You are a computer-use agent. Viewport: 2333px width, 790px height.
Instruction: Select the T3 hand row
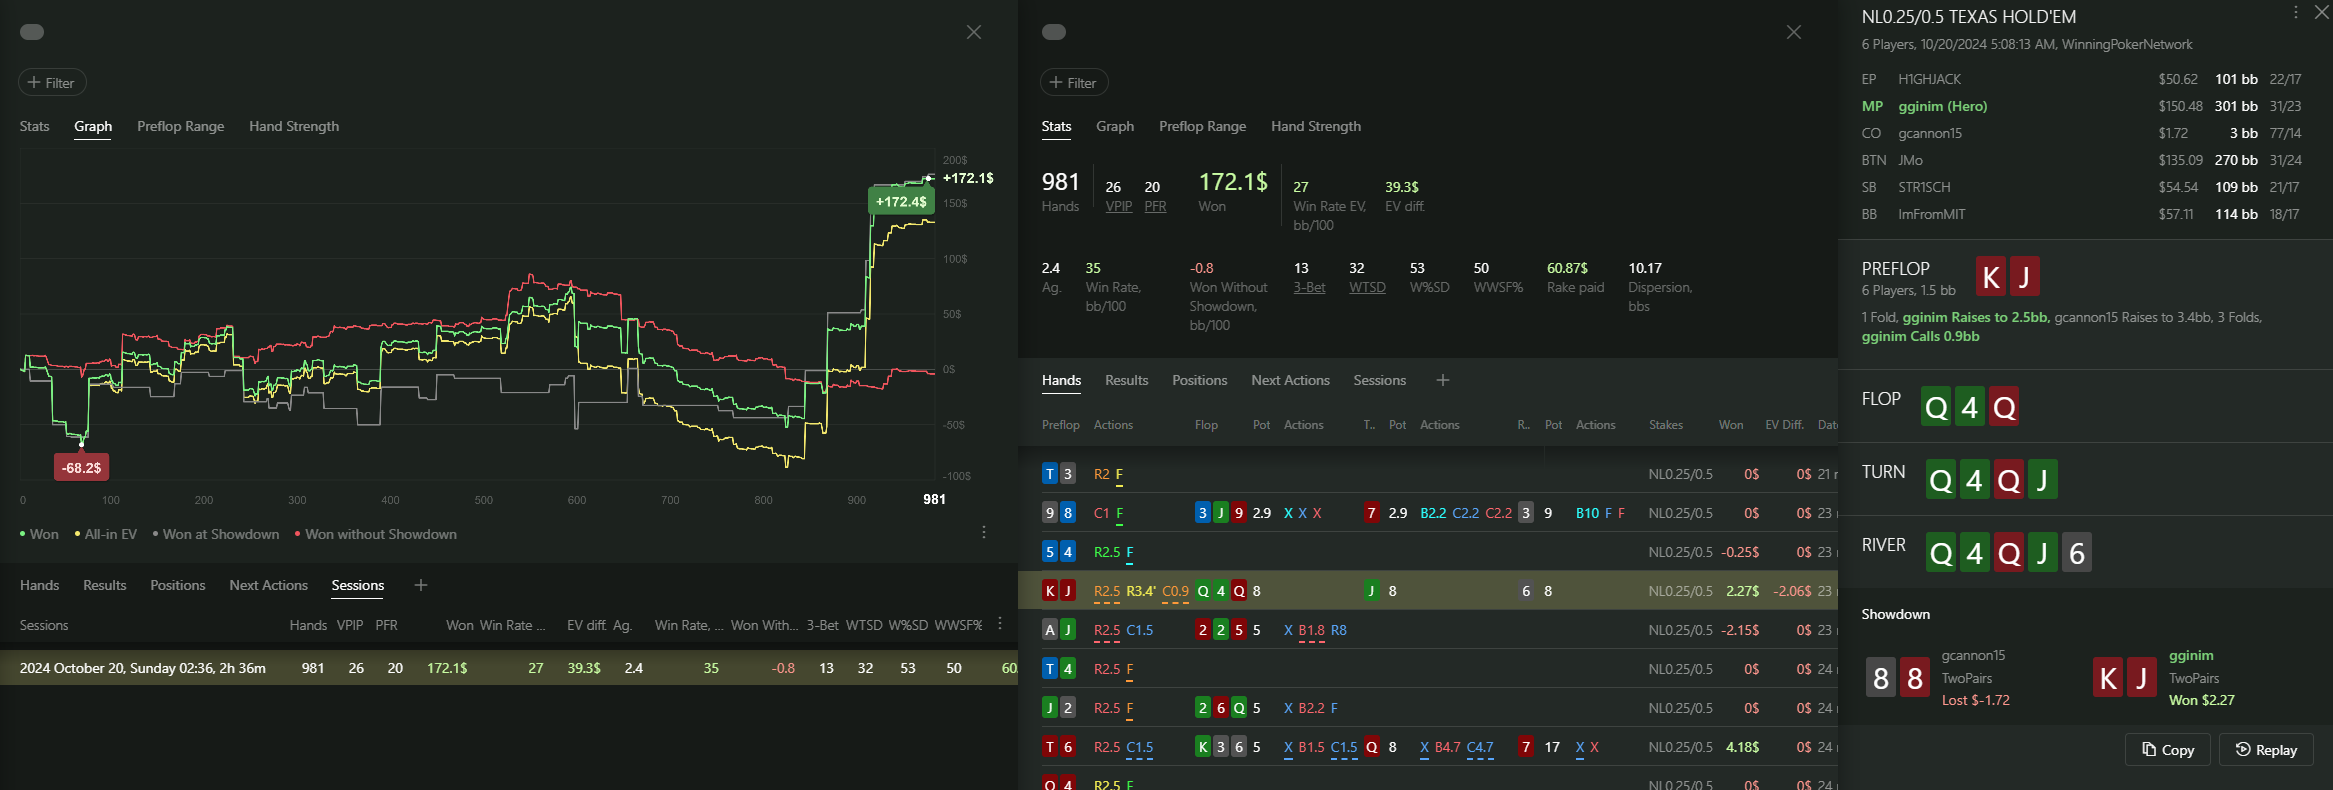(x=1428, y=474)
